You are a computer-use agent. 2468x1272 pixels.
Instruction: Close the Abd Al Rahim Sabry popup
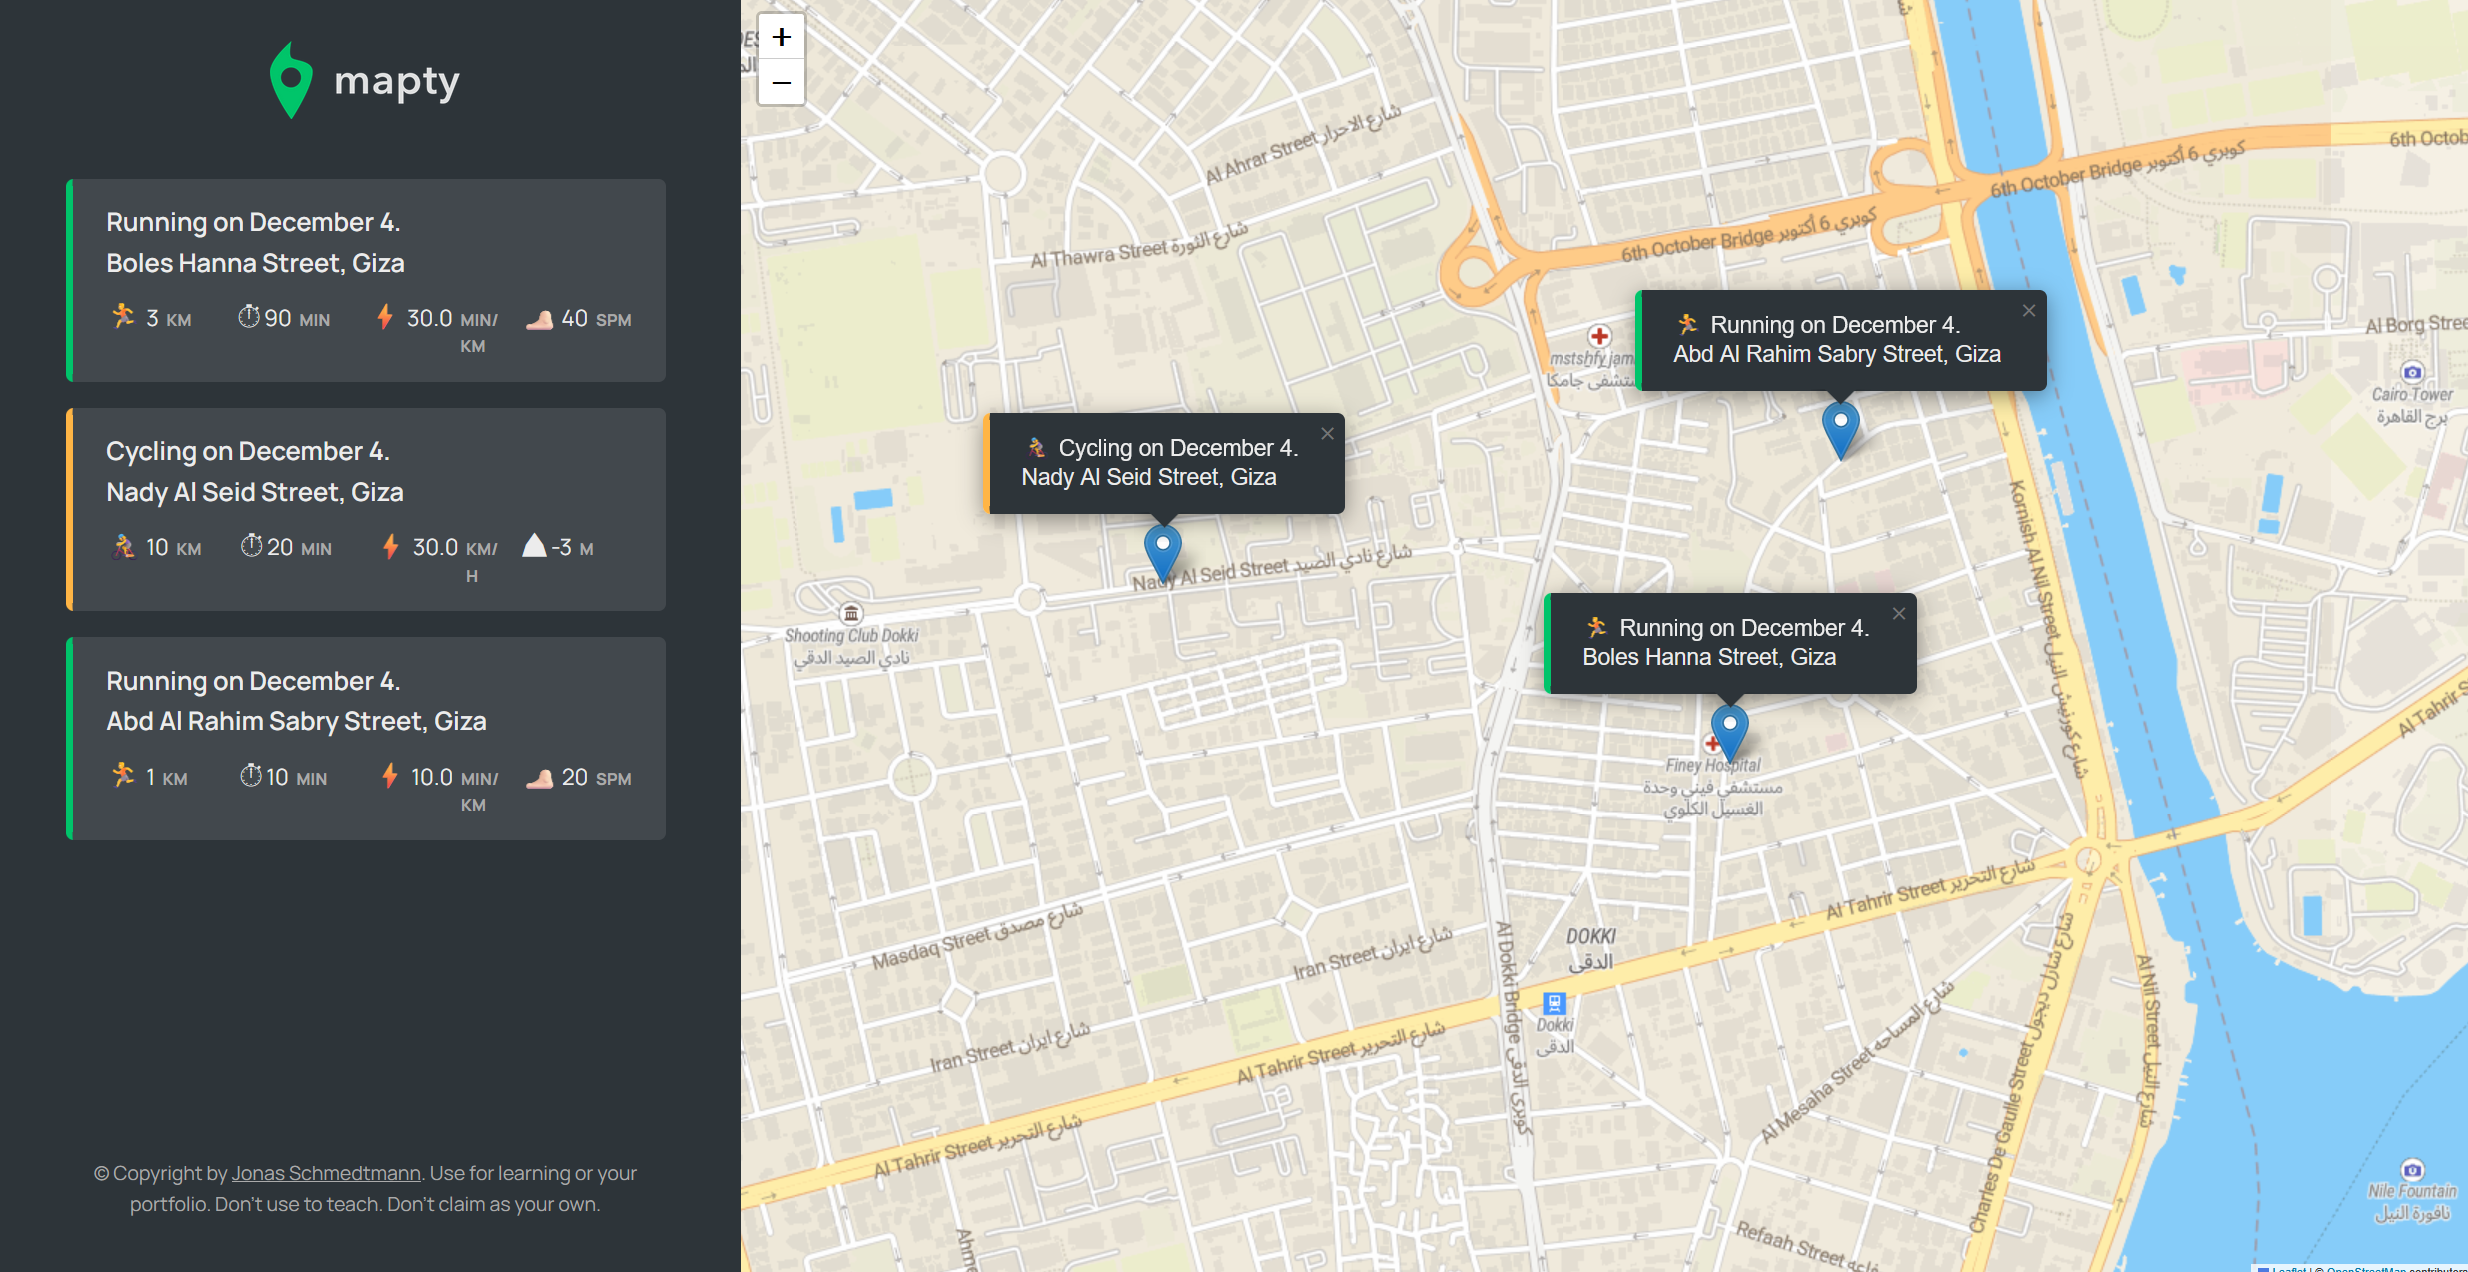(x=2029, y=311)
